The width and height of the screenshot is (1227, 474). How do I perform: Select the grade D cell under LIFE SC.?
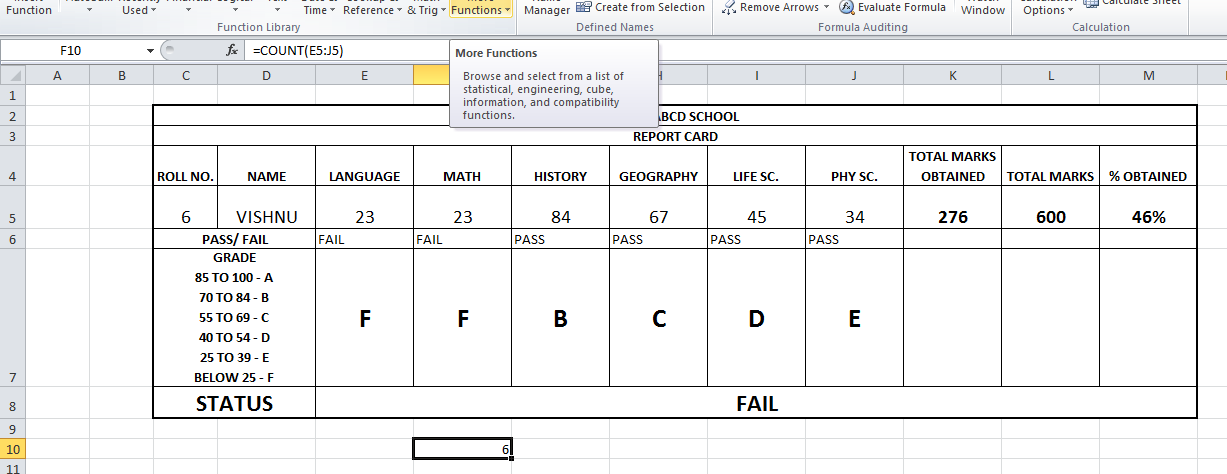point(756,318)
